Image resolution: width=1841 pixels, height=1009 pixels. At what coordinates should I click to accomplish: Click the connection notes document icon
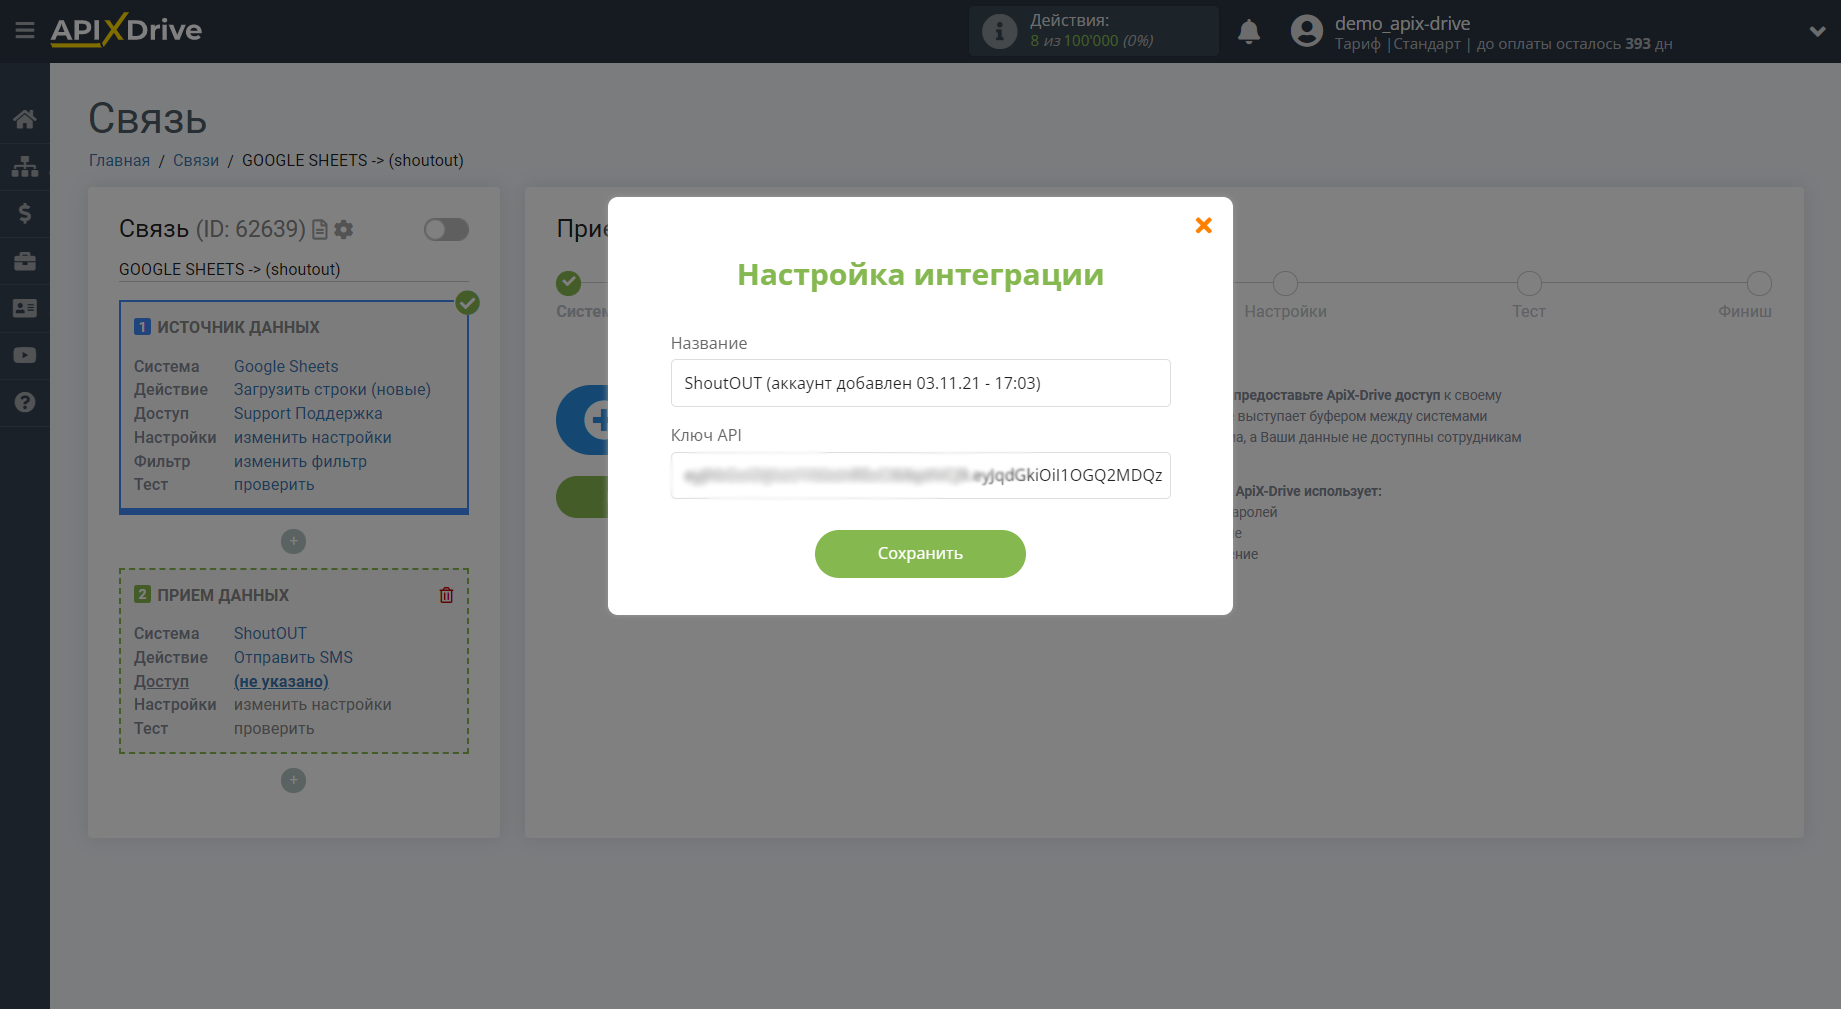pos(320,230)
